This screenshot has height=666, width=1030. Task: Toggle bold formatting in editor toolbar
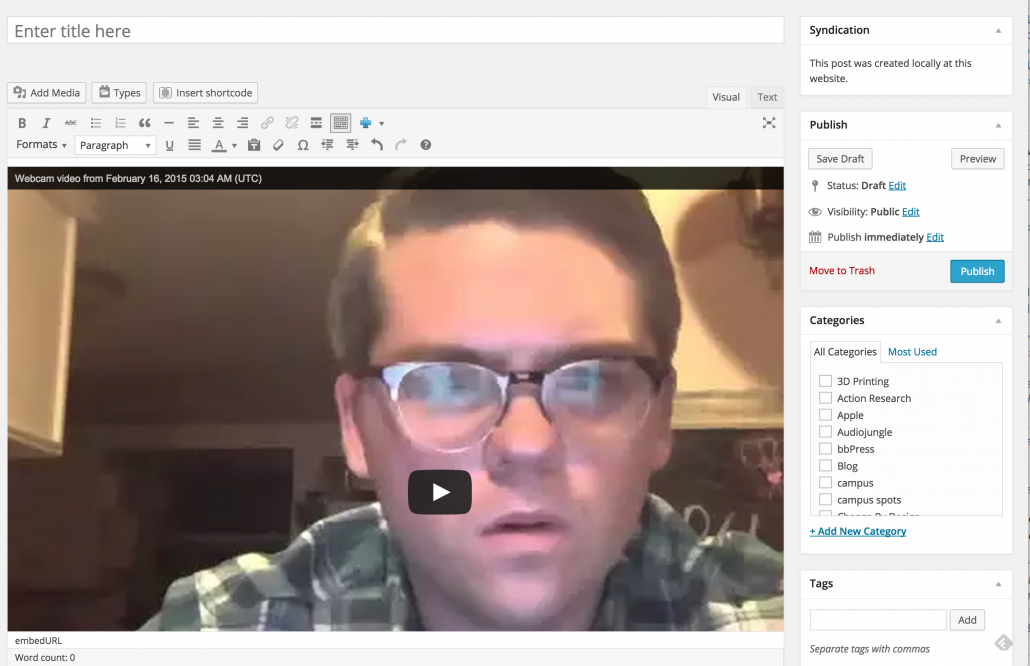pos(22,123)
